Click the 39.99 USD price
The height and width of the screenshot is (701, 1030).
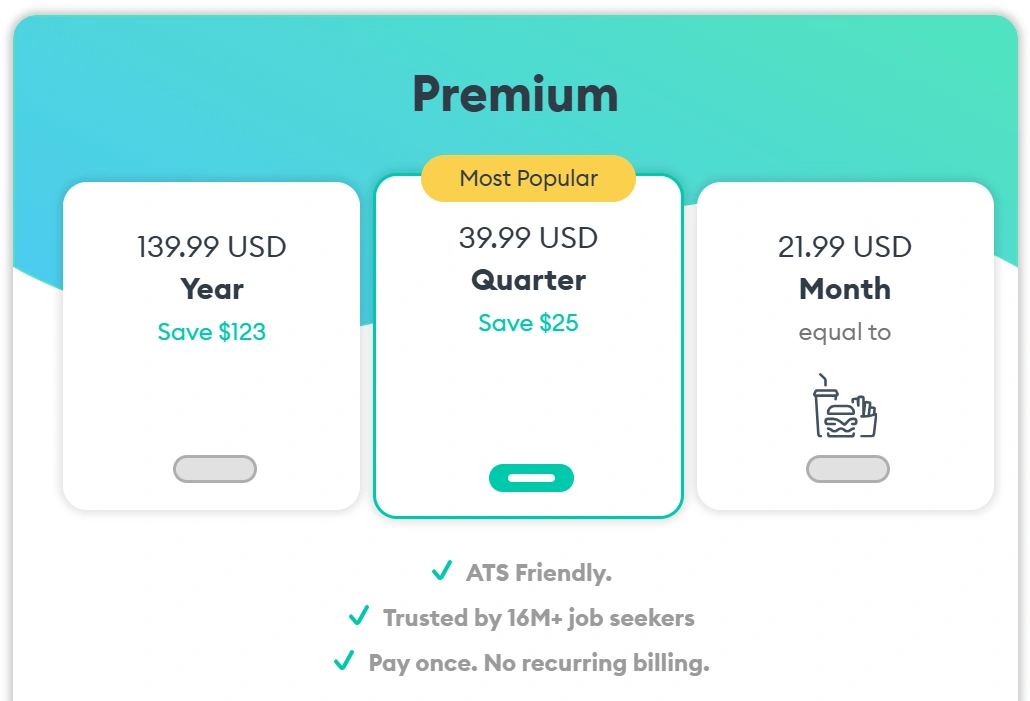point(528,238)
